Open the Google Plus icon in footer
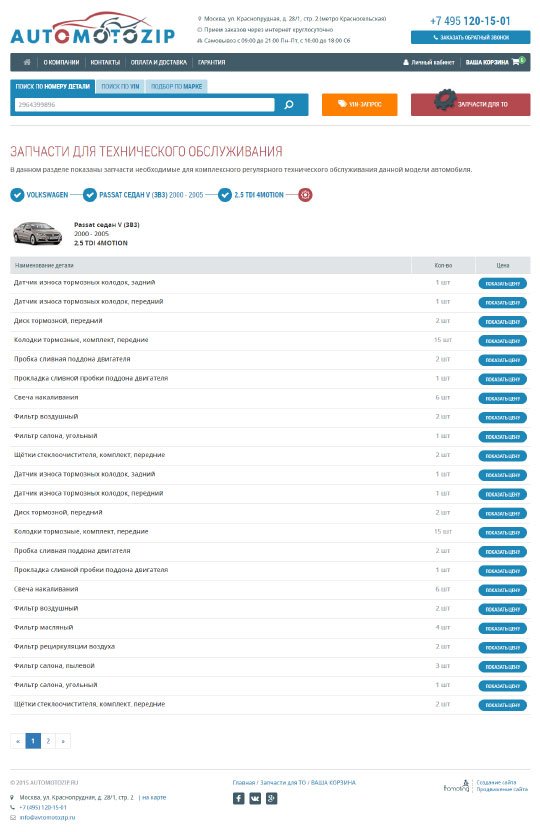The image size is (540, 832). 272,798
